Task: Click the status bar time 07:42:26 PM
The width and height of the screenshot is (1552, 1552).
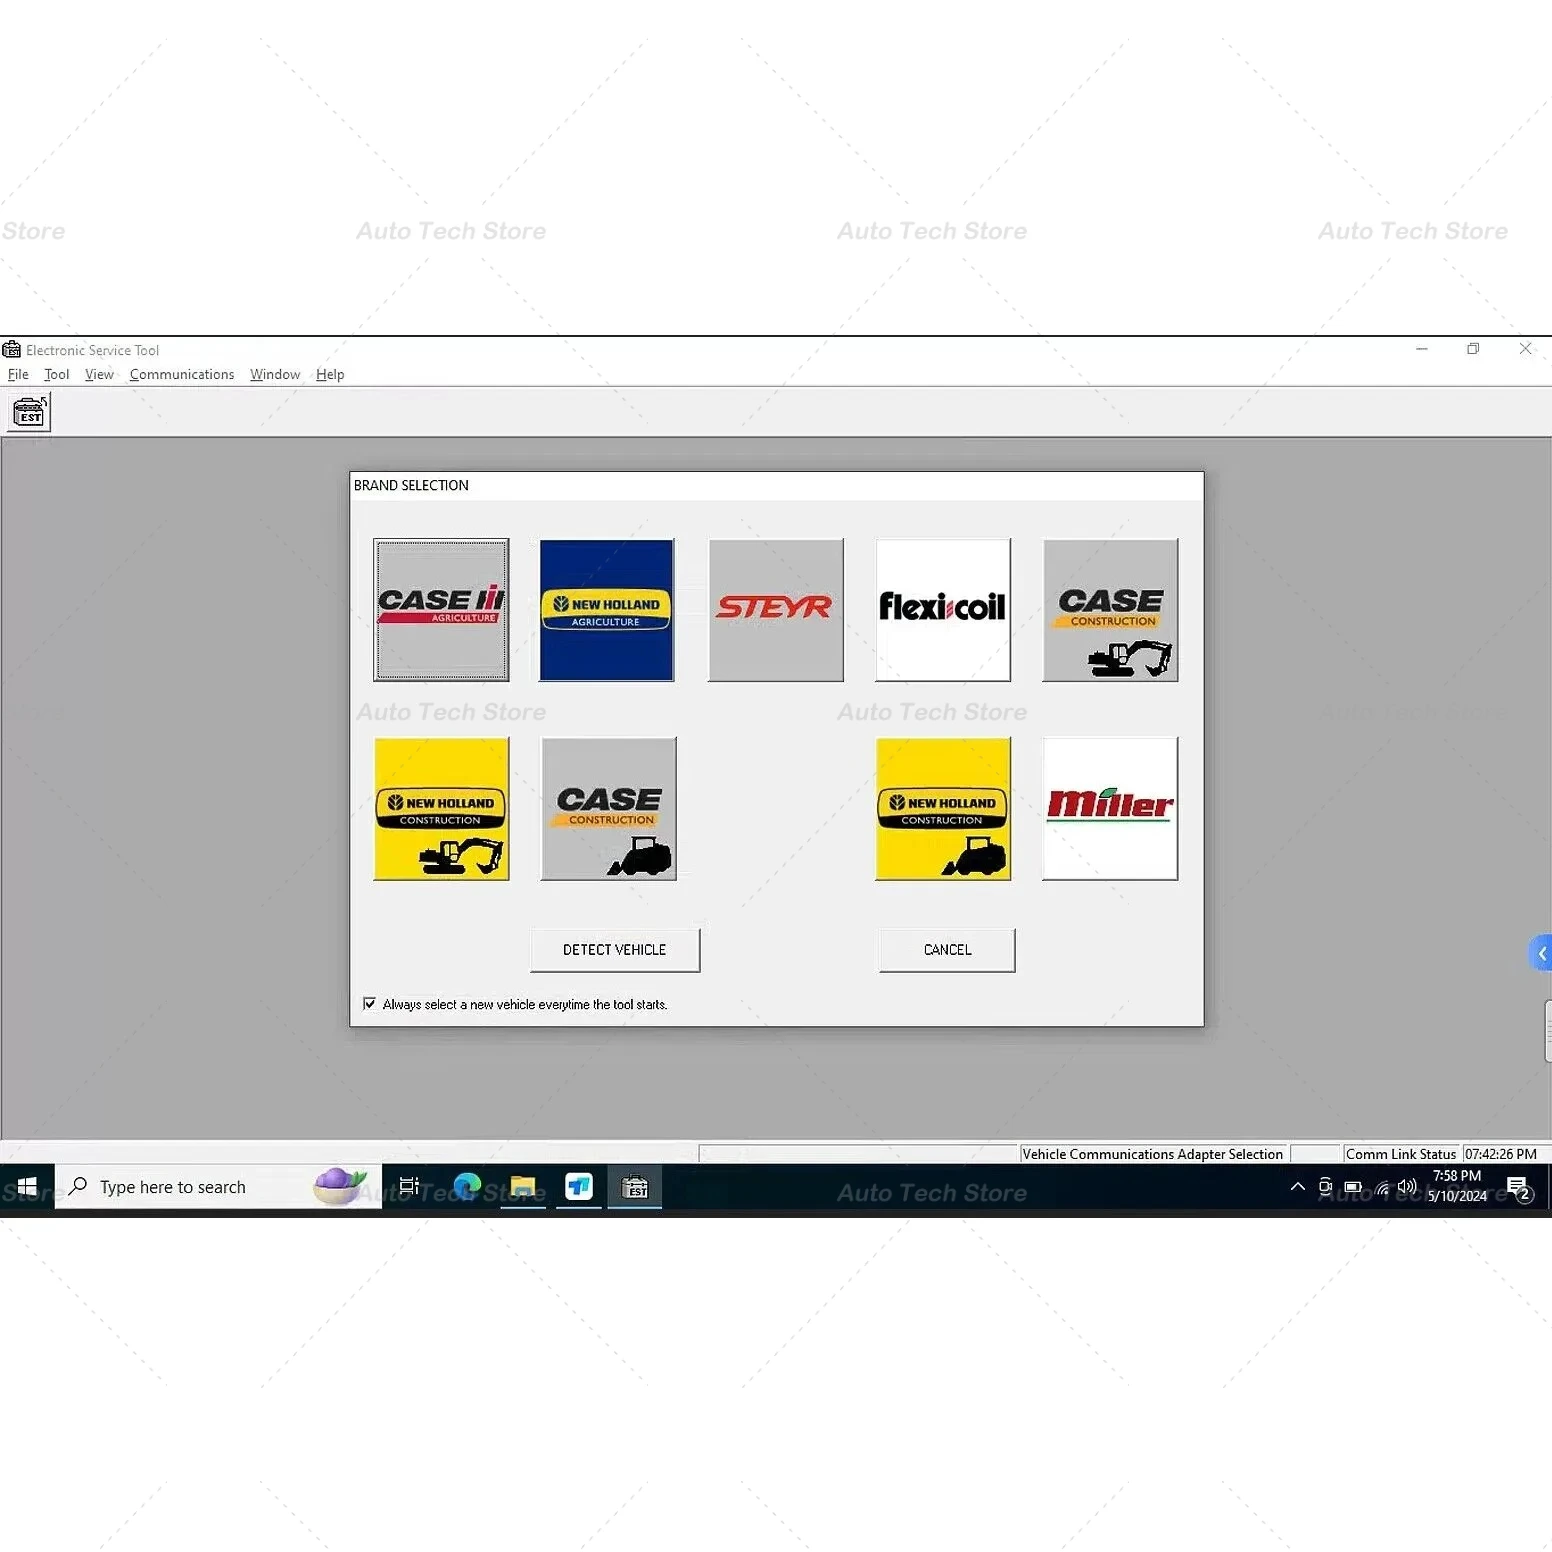Action: pos(1501,1154)
